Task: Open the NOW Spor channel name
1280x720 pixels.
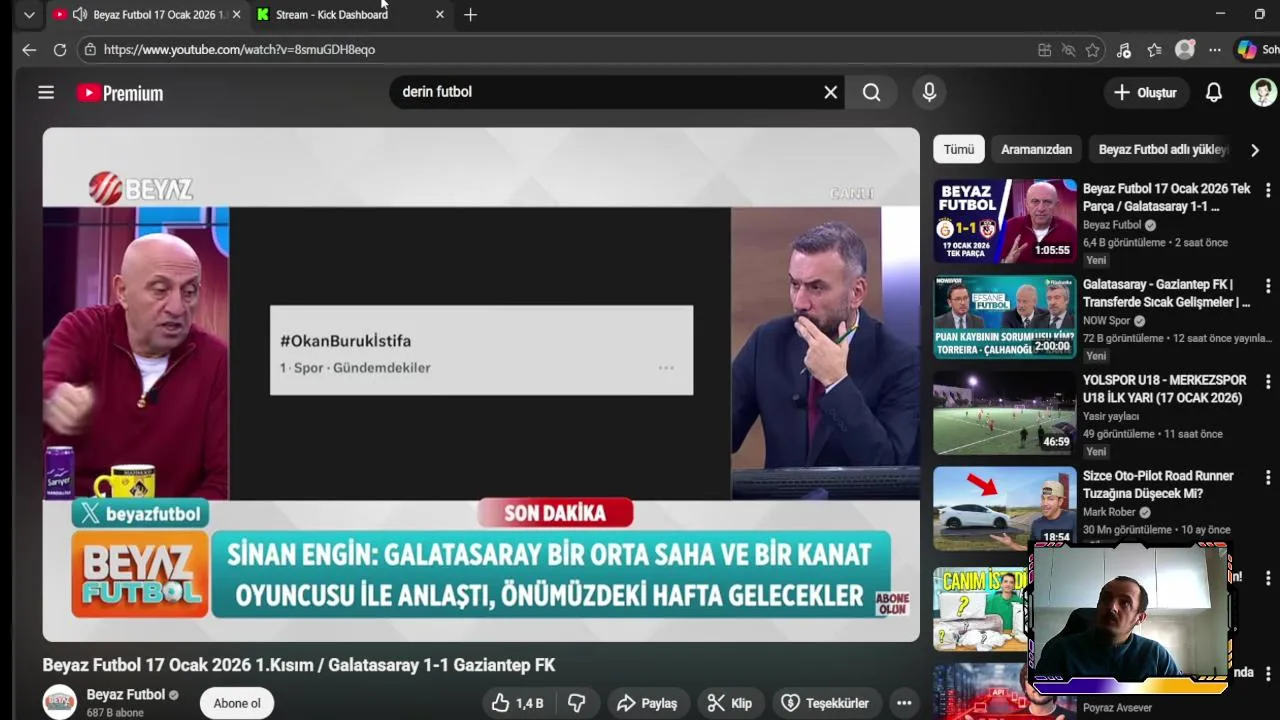Action: (x=1106, y=321)
